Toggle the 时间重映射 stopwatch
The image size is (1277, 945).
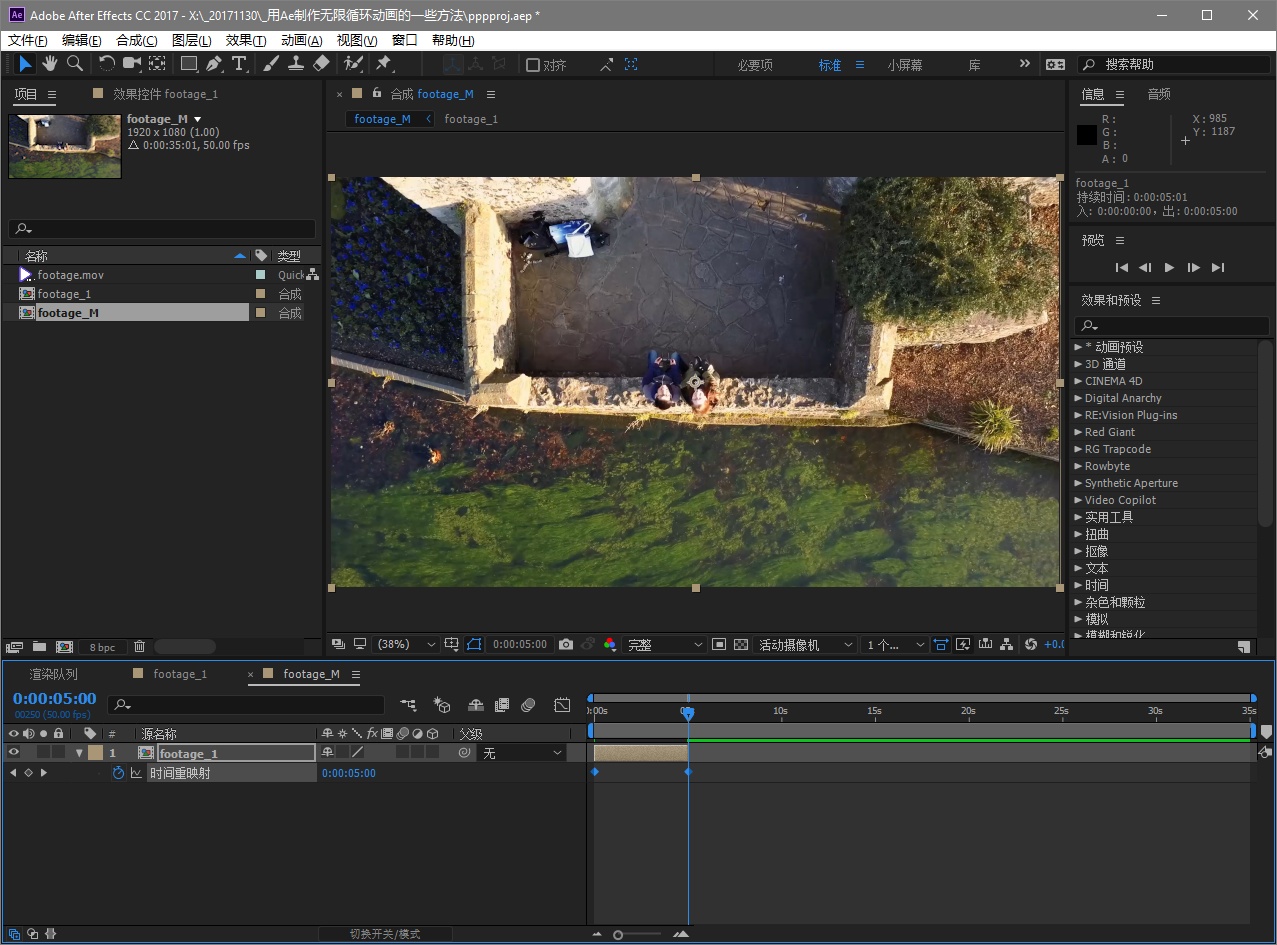[x=118, y=773]
